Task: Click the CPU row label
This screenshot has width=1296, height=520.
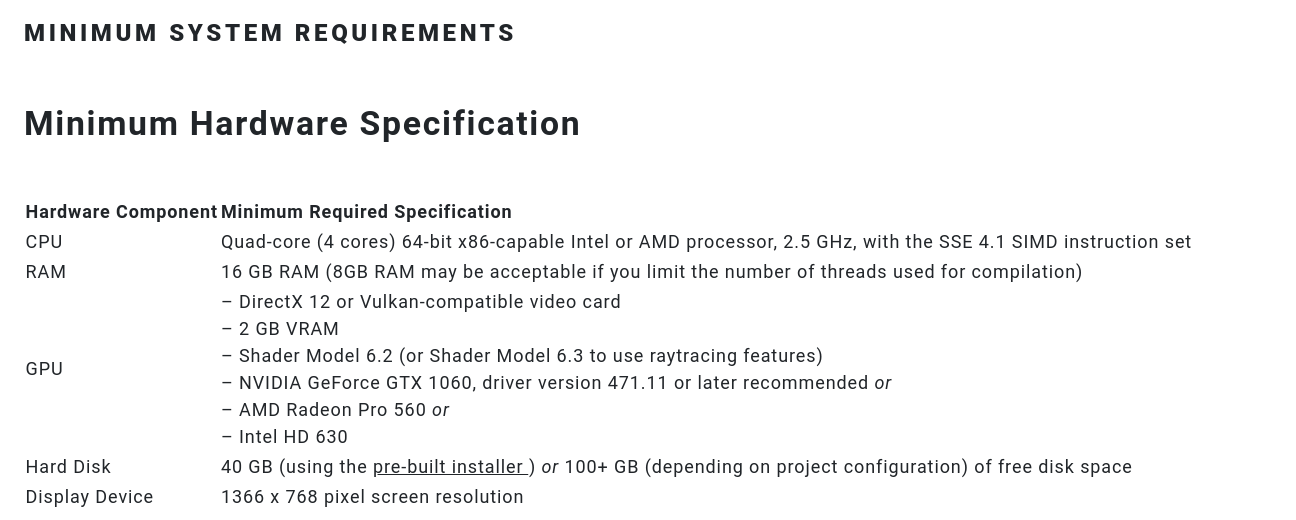Action: (44, 242)
